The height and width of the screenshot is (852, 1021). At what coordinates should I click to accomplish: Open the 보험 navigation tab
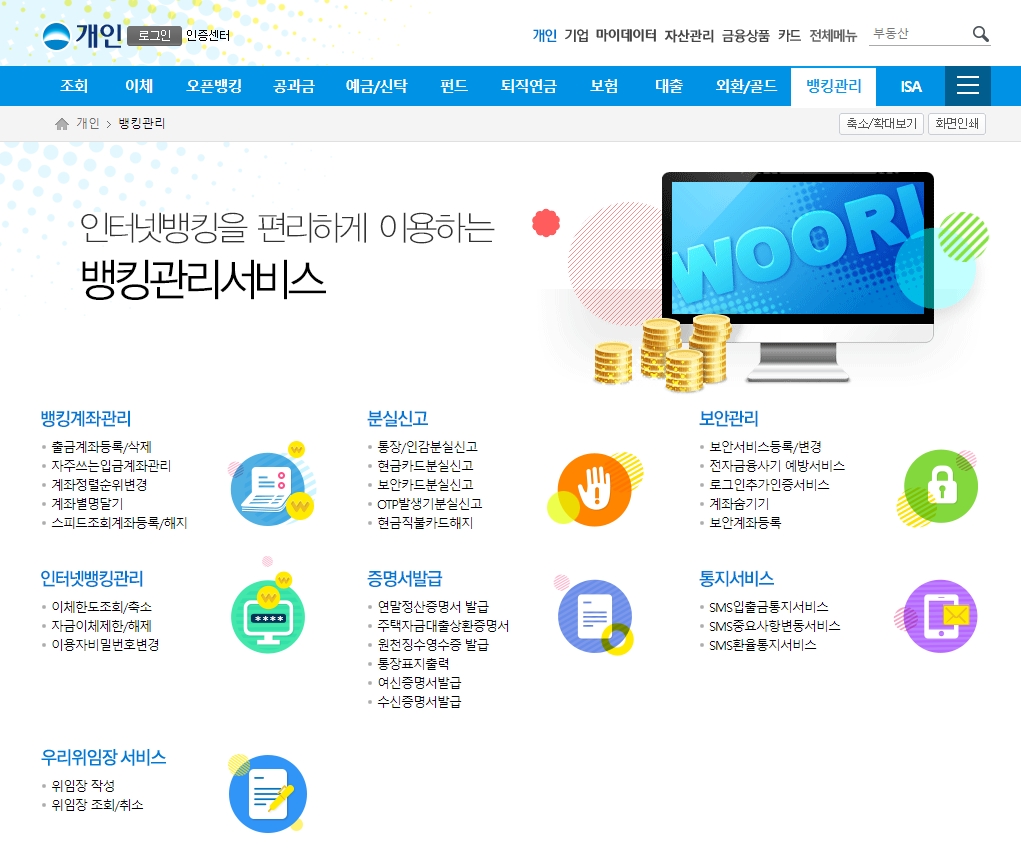pos(604,86)
